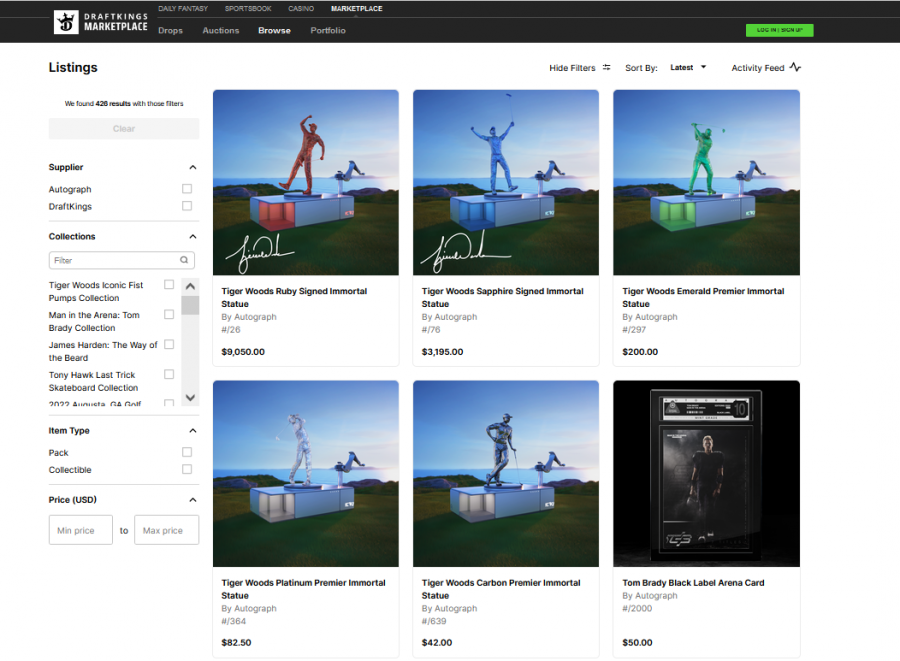Enable the Collectible item type checkbox
The height and width of the screenshot is (661, 900).
click(x=187, y=469)
